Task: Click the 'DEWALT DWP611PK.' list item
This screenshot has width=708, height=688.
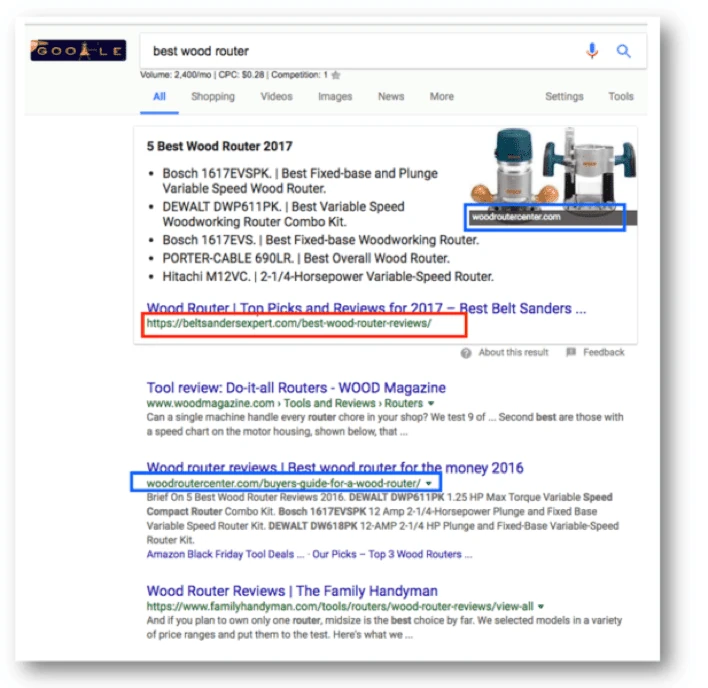Action: (284, 214)
